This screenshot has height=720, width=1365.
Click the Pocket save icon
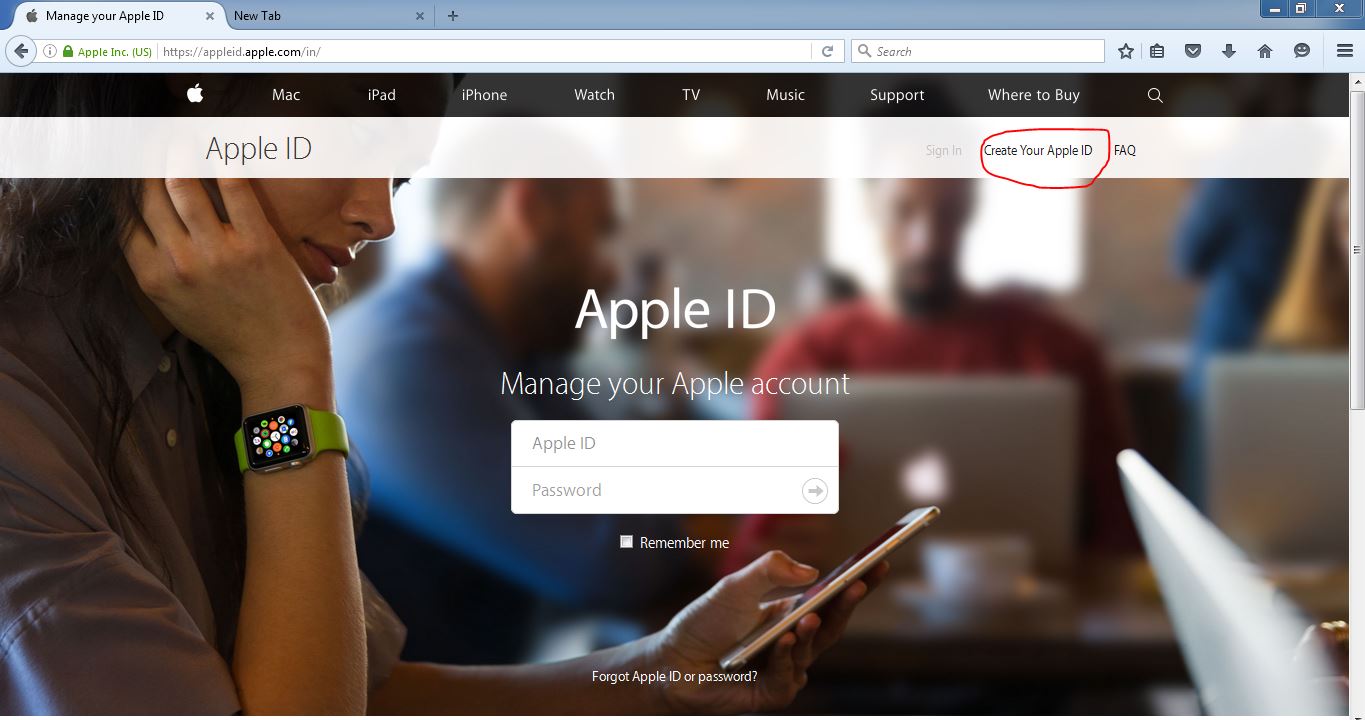coord(1193,51)
